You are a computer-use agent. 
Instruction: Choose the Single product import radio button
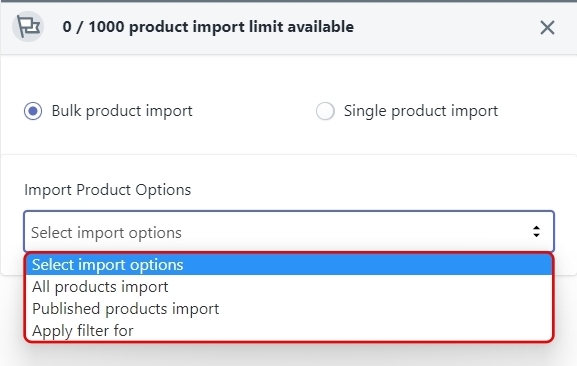pyautogui.click(x=325, y=111)
